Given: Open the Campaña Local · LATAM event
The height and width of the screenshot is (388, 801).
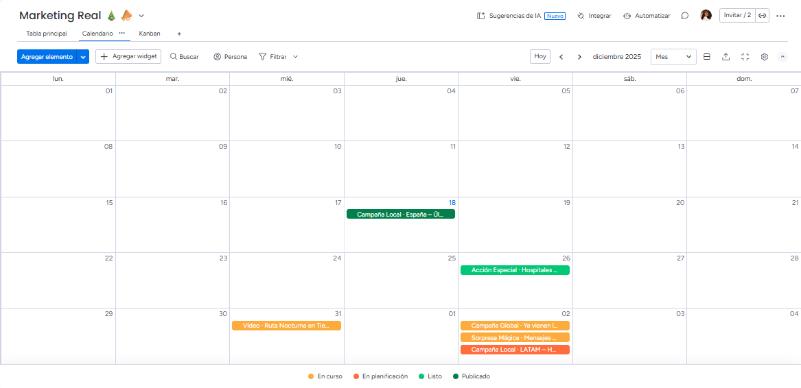Looking at the screenshot, I should (515, 350).
